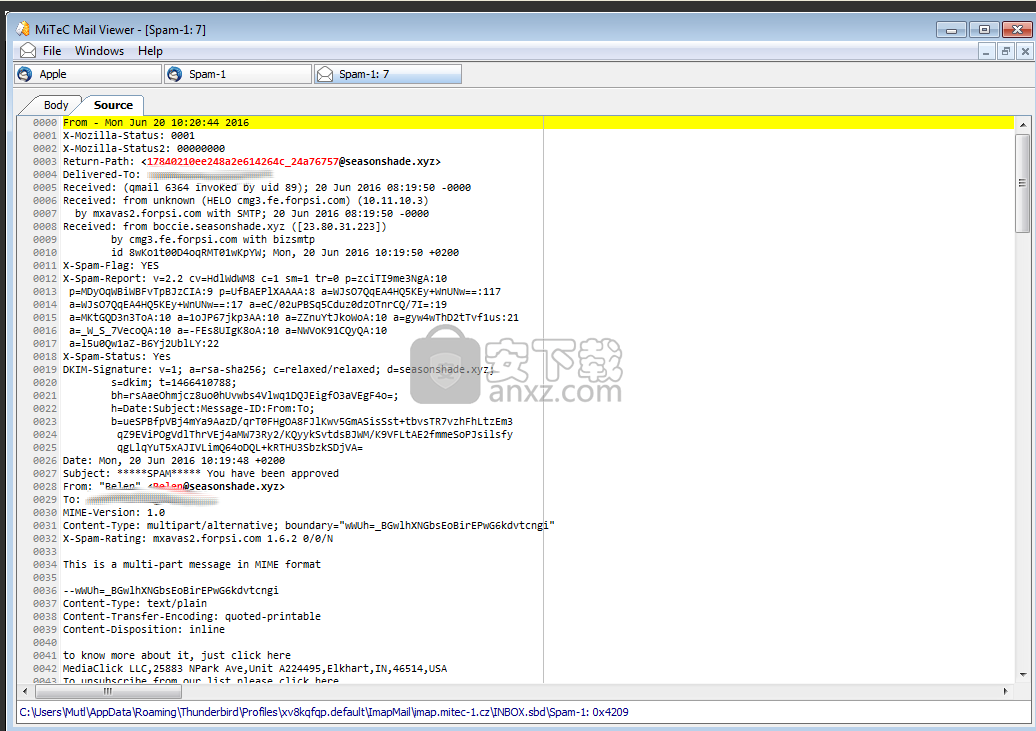Click the envelope icon beside File menu
This screenshot has height=731, width=1036.
tap(28, 51)
